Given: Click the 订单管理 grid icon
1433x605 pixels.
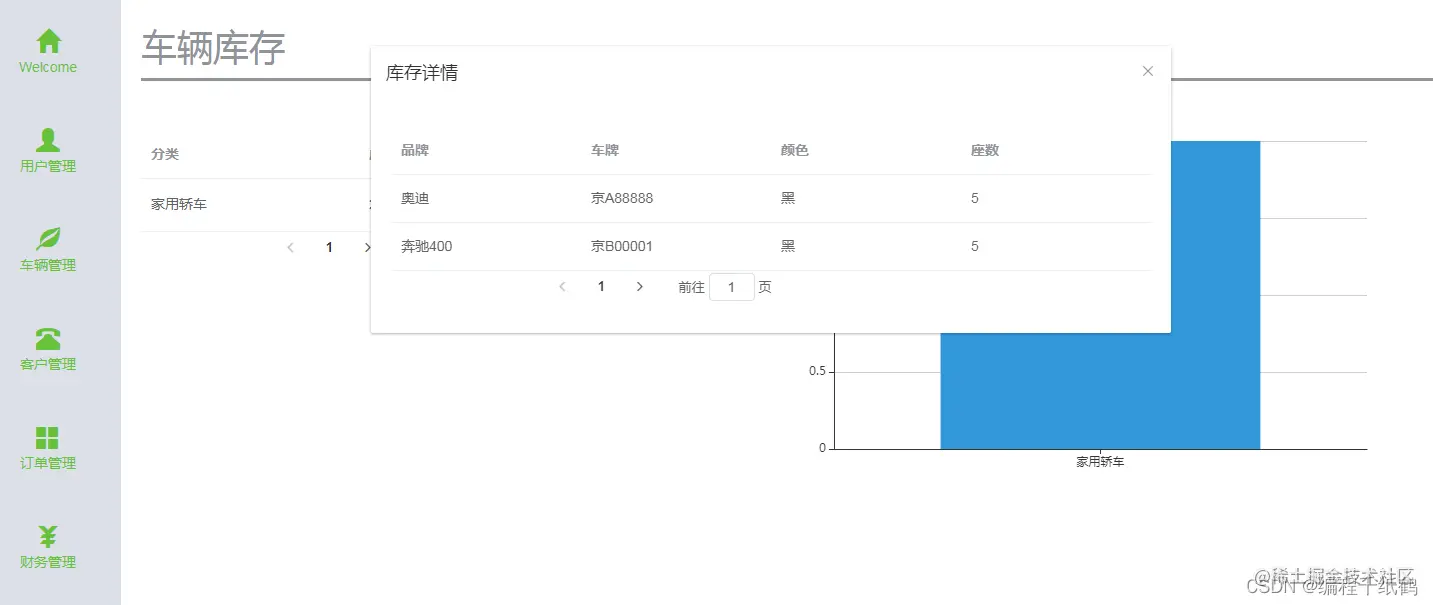Looking at the screenshot, I should point(47,437).
